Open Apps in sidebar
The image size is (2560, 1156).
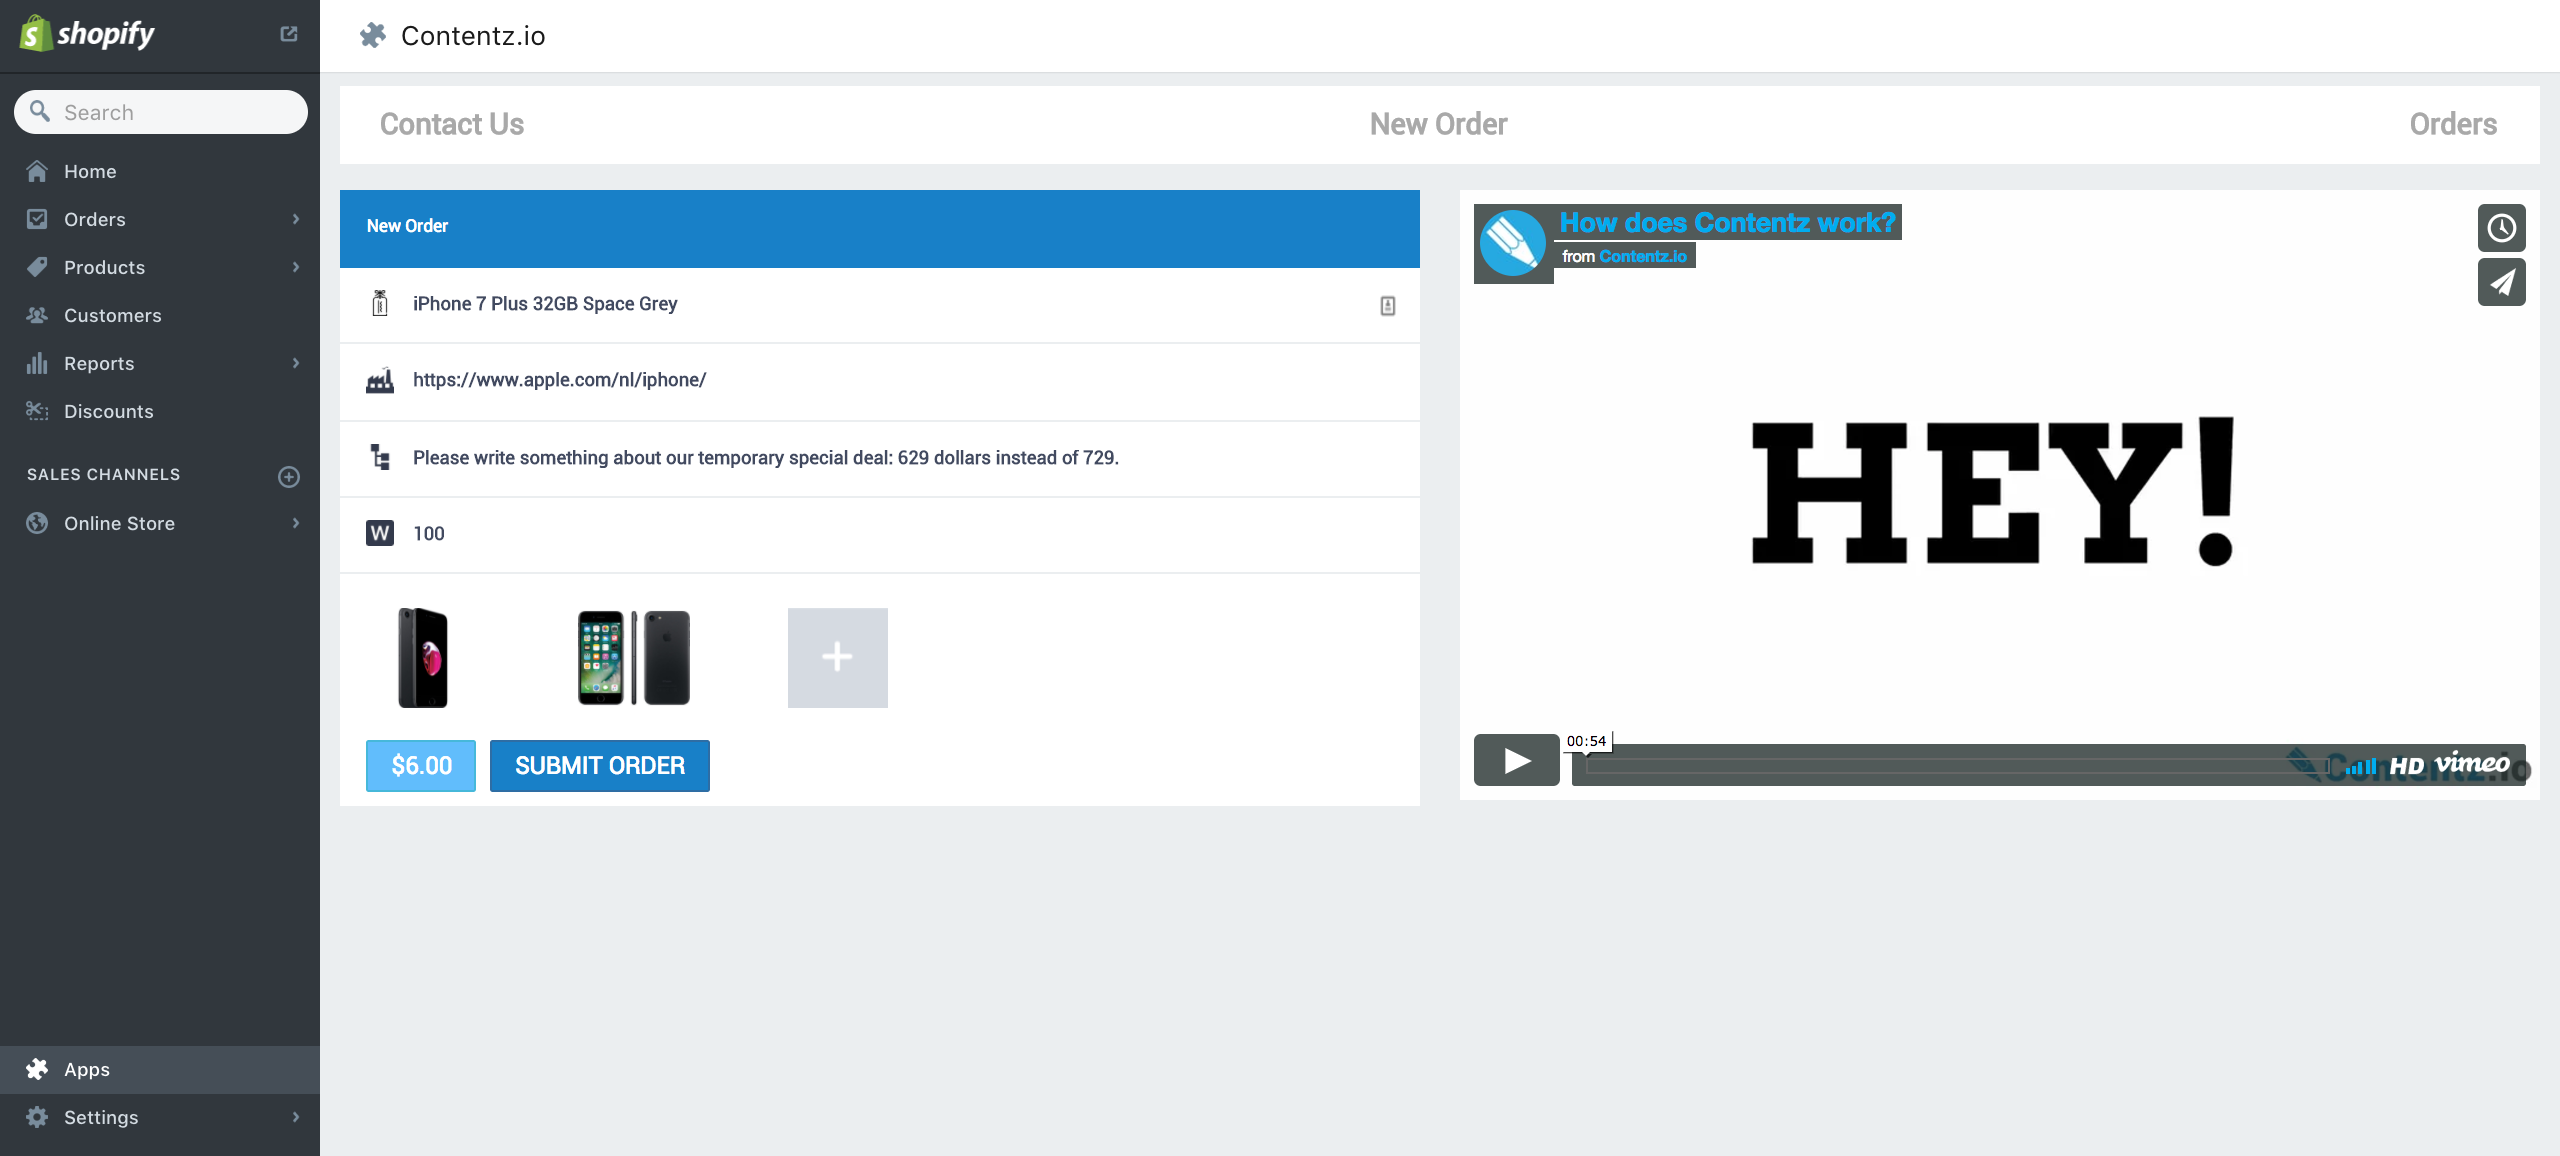click(x=160, y=1069)
